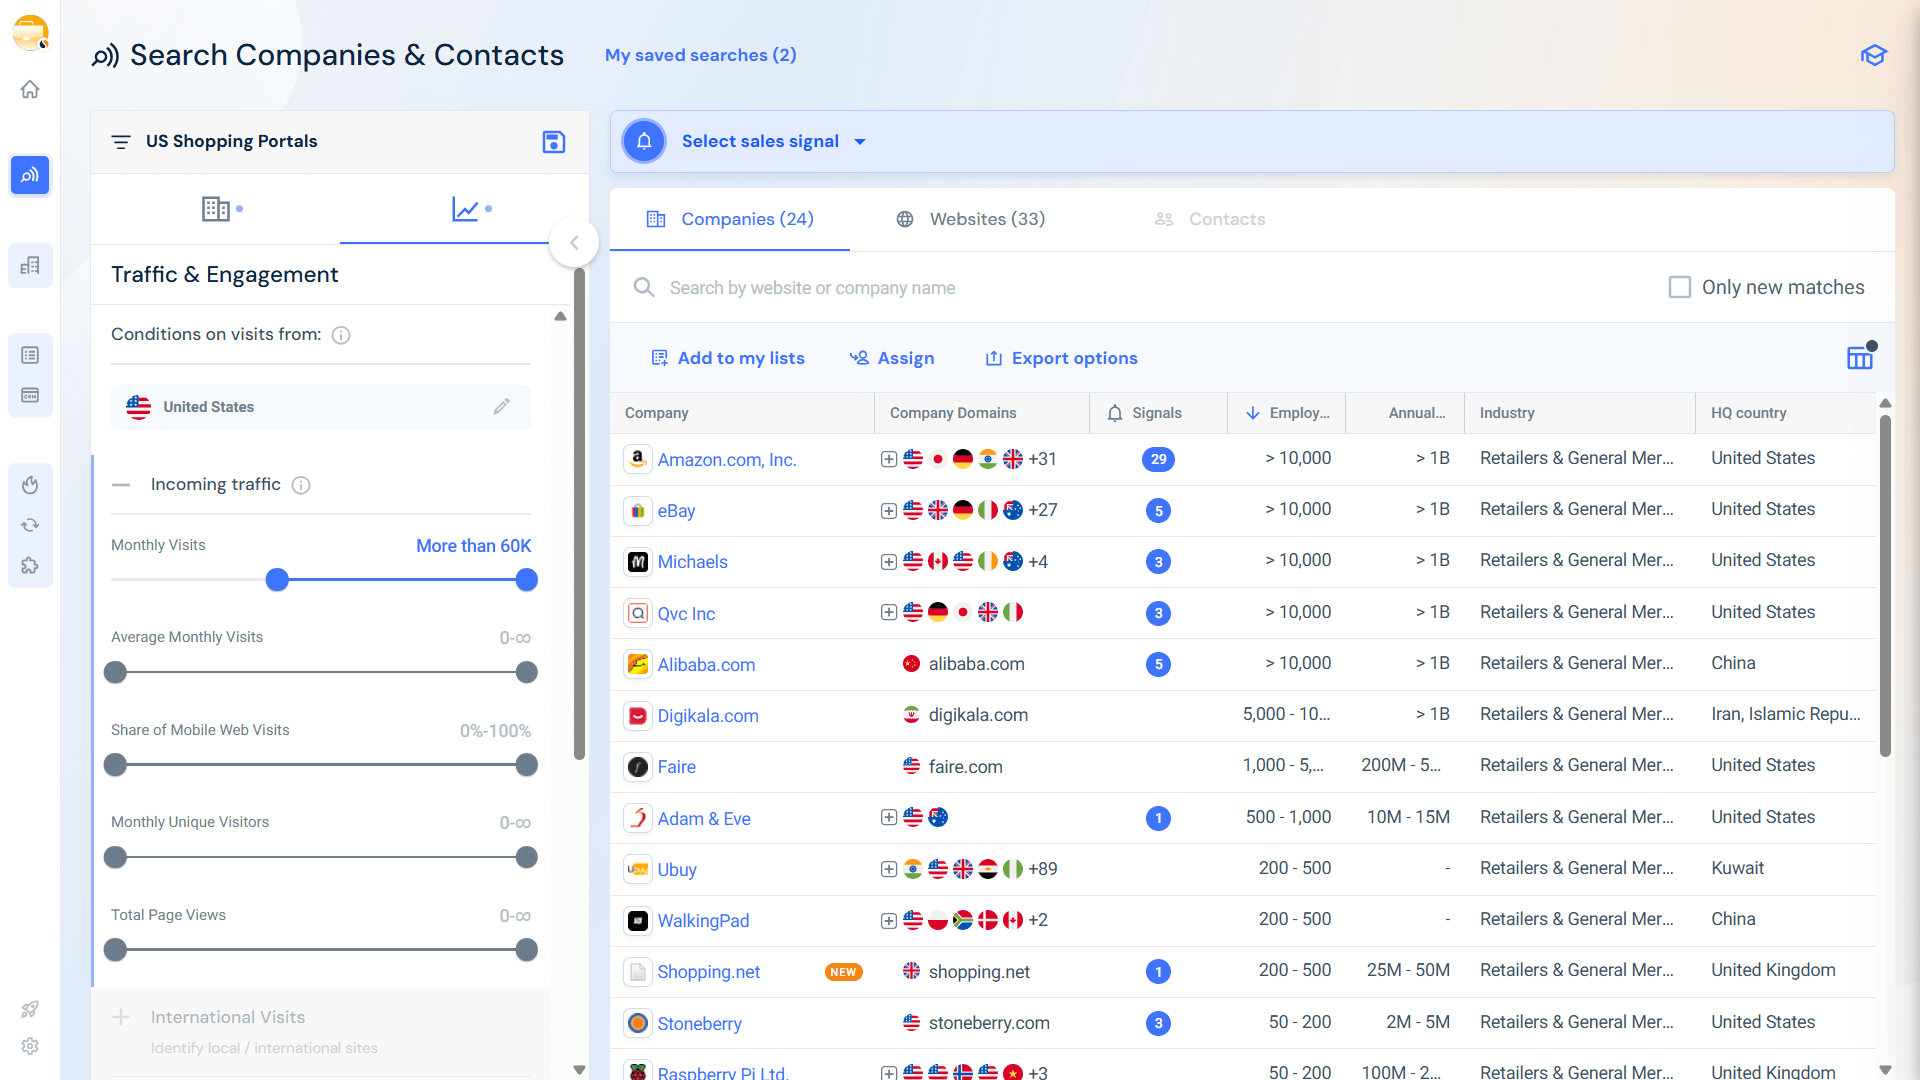
Task: Click the Monthly Visits left slider handle
Action: (277, 580)
